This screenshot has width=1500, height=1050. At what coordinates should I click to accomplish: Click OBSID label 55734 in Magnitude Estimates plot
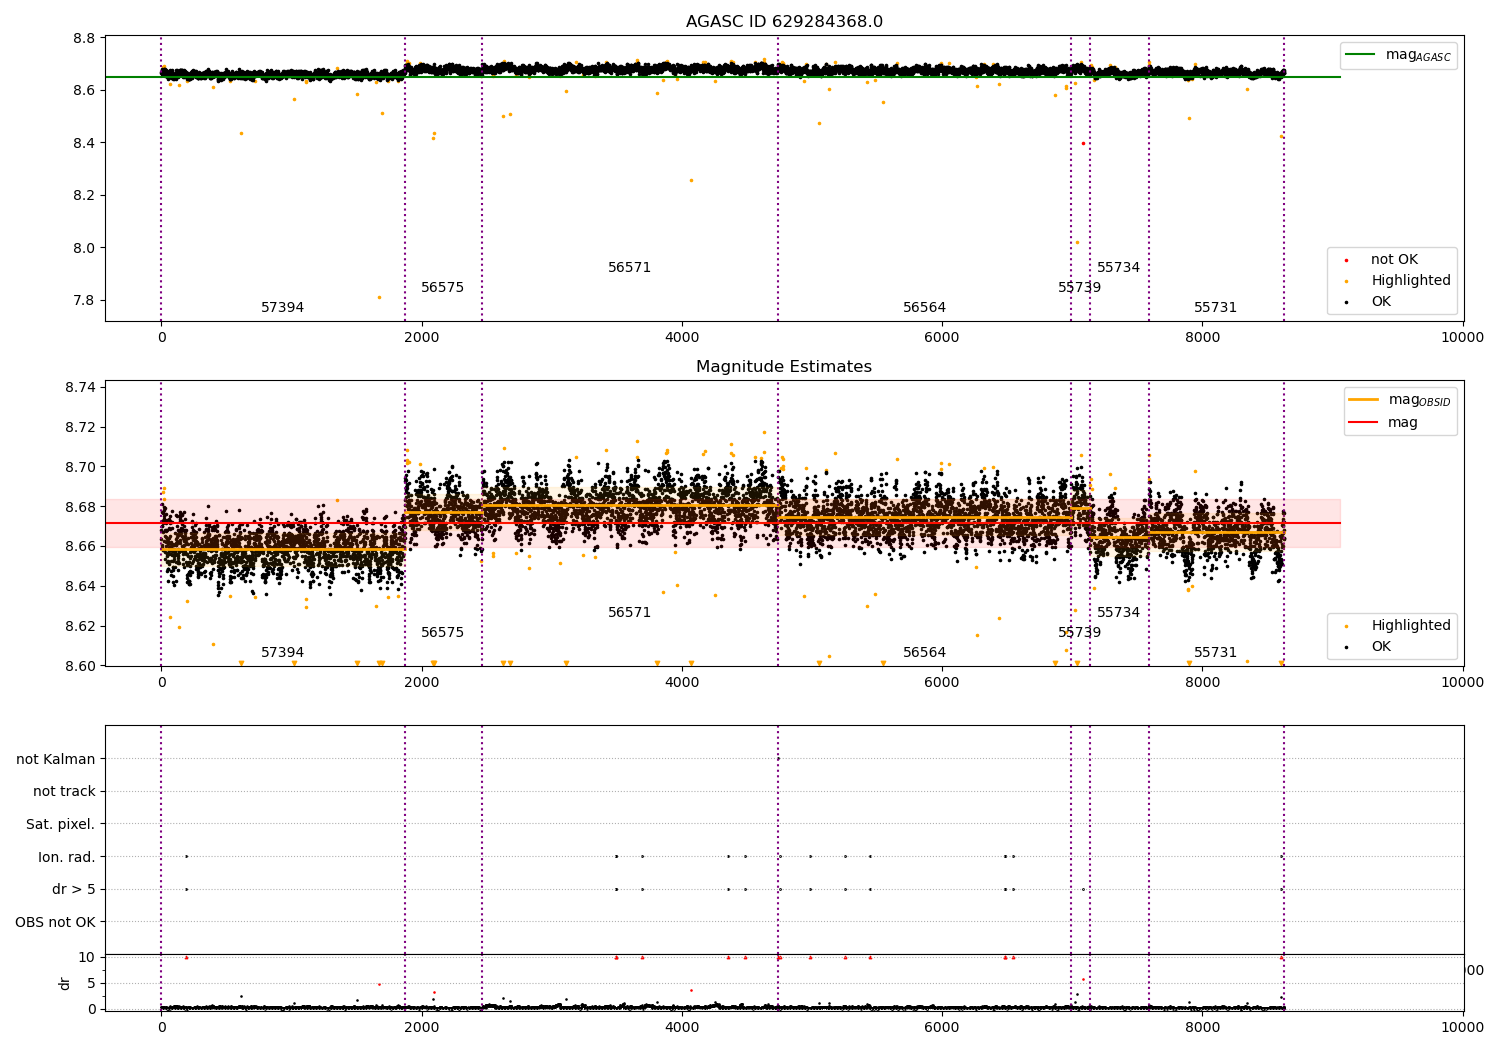pos(1118,613)
